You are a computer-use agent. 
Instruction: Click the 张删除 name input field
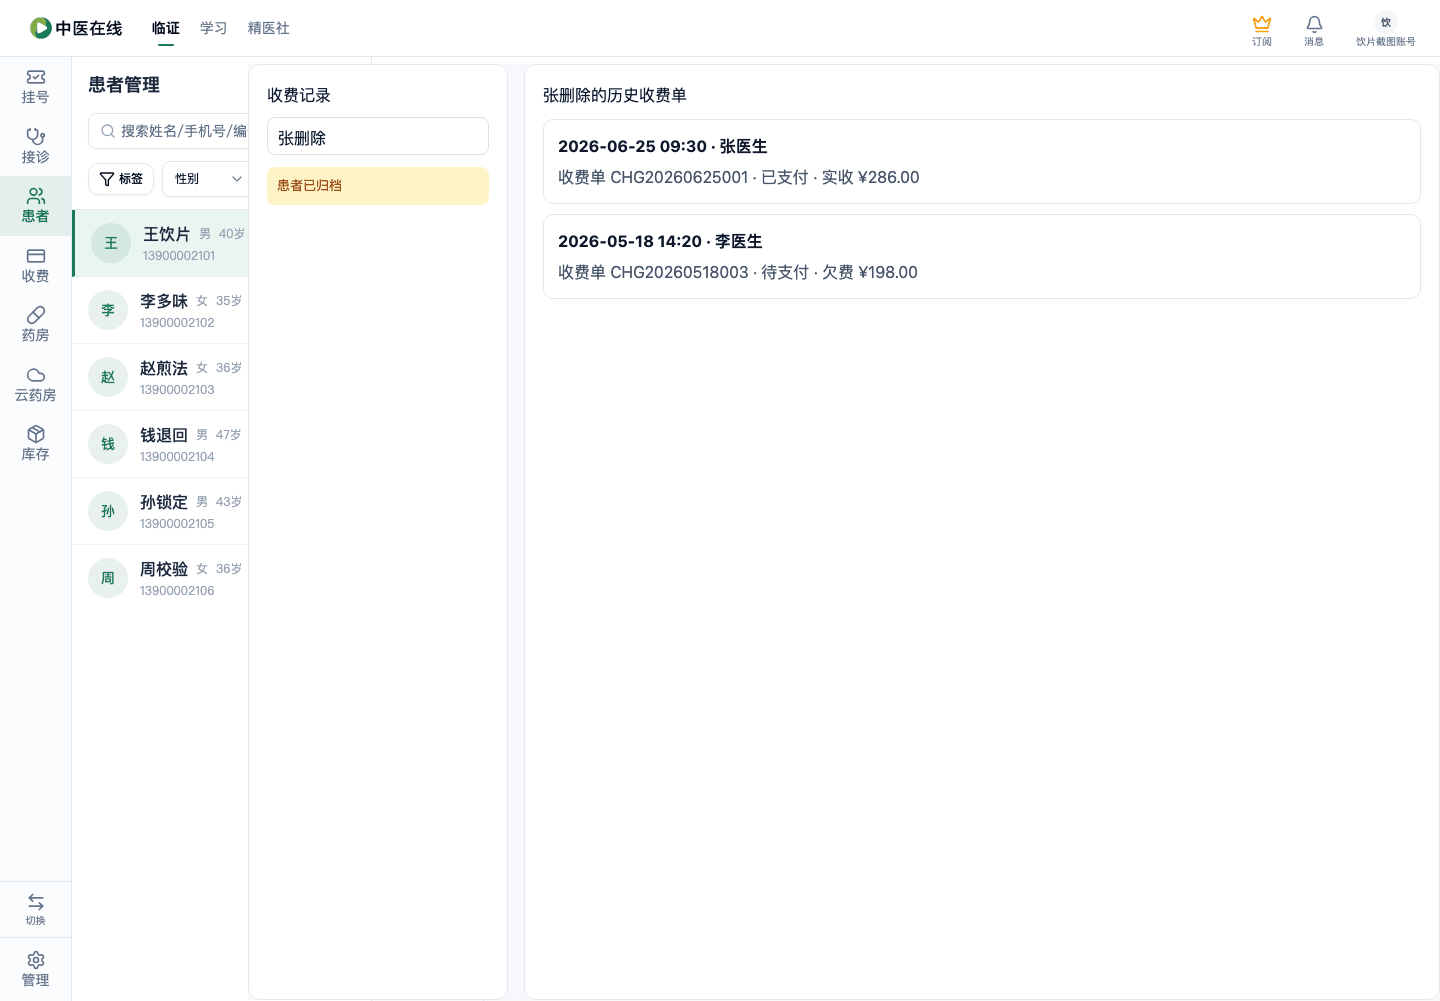click(x=378, y=136)
